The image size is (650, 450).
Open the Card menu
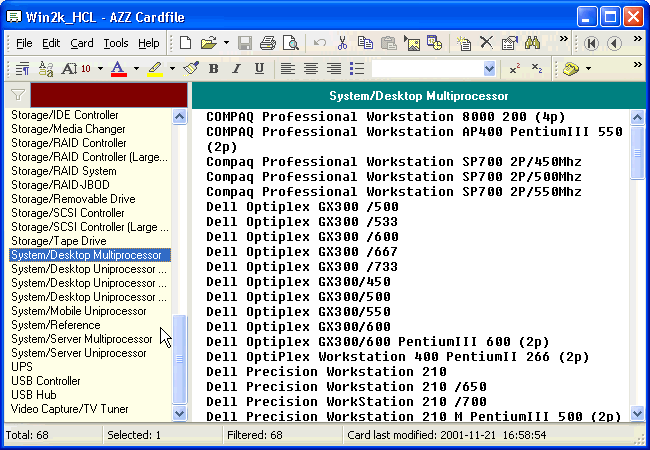click(82, 43)
